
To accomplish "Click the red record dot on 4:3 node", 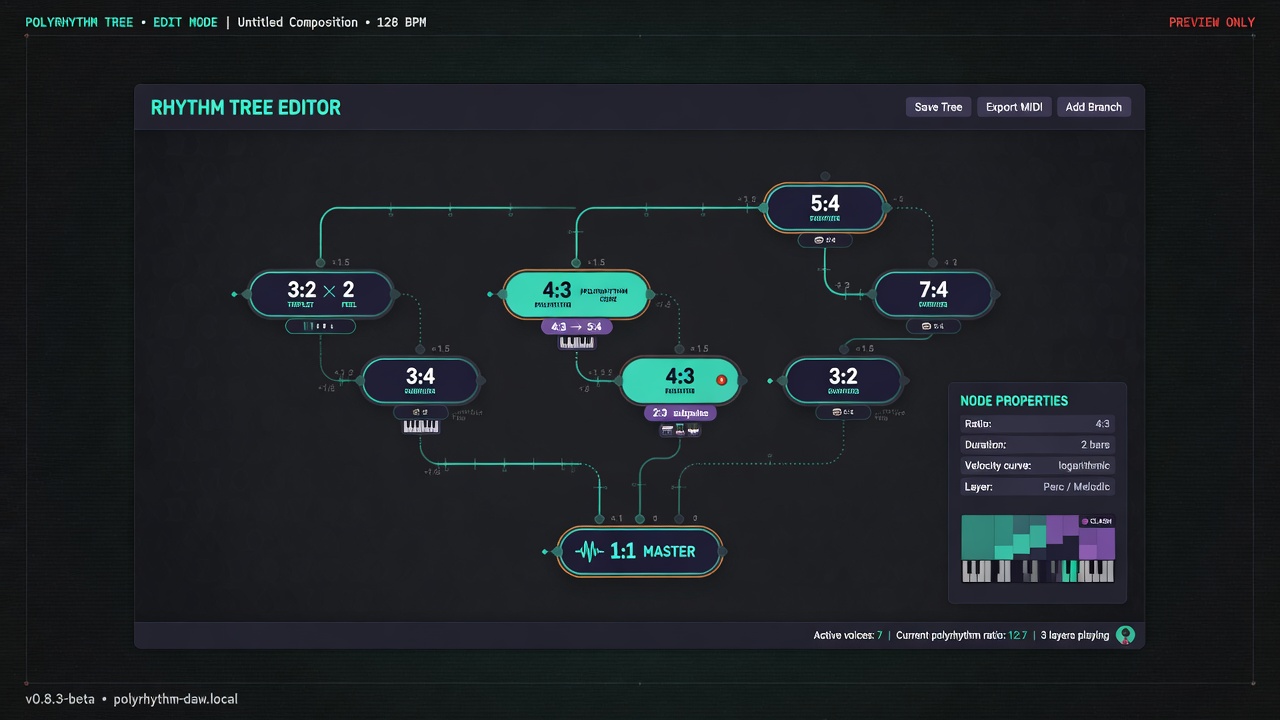I will pyautogui.click(x=721, y=380).
